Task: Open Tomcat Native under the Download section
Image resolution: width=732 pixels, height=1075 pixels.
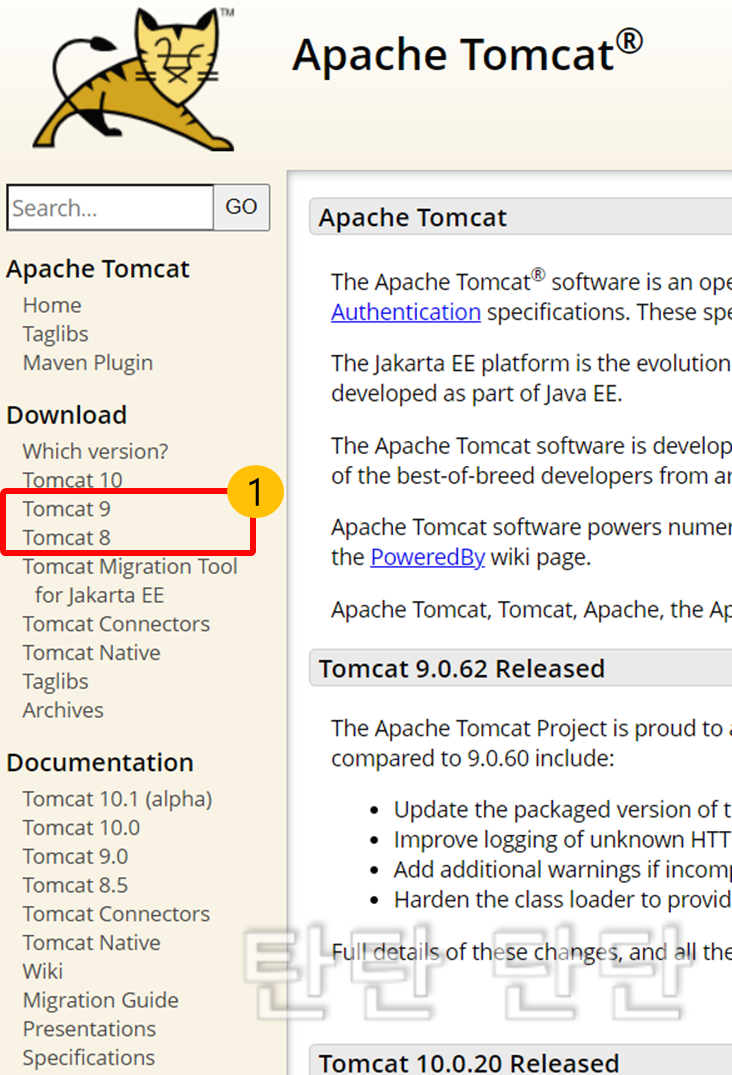Action: point(92,653)
